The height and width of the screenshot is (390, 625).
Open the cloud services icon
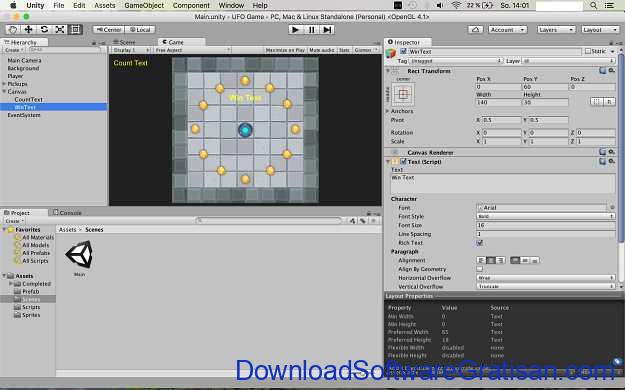(x=476, y=30)
